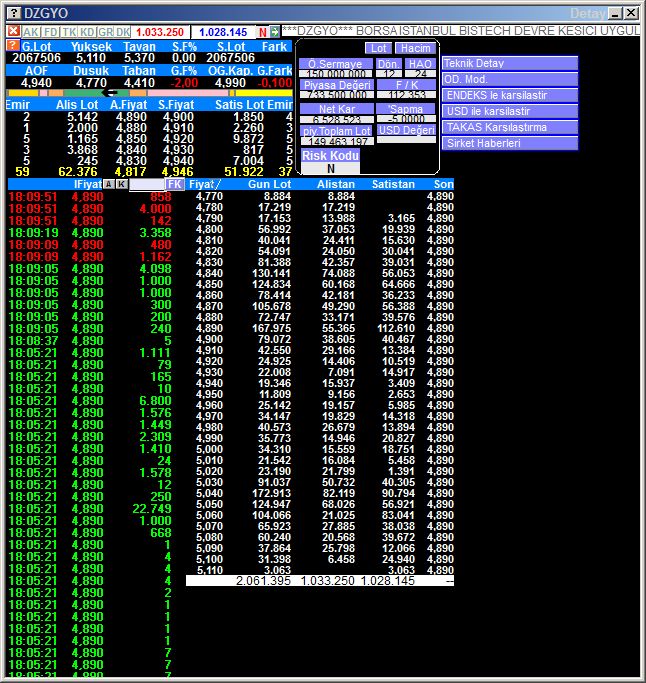This screenshot has width=646, height=683.
Task: Open Teknik Detay
Action: click(x=510, y=63)
